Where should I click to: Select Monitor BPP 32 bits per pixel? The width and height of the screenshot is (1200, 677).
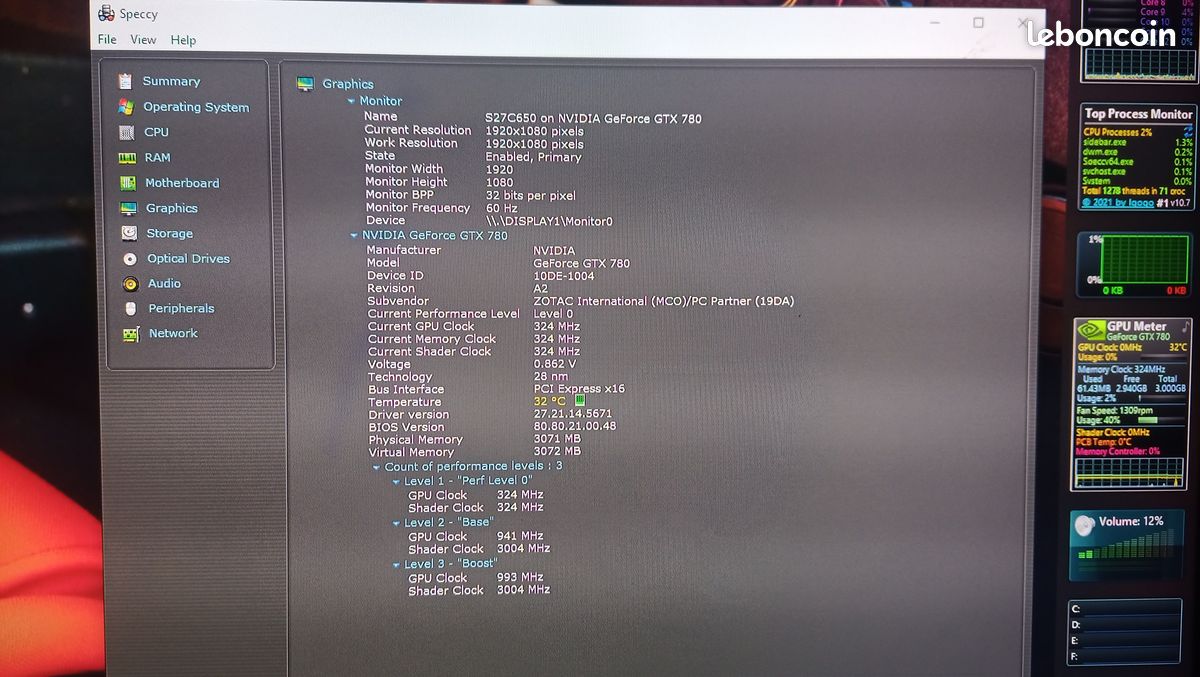click(530, 195)
